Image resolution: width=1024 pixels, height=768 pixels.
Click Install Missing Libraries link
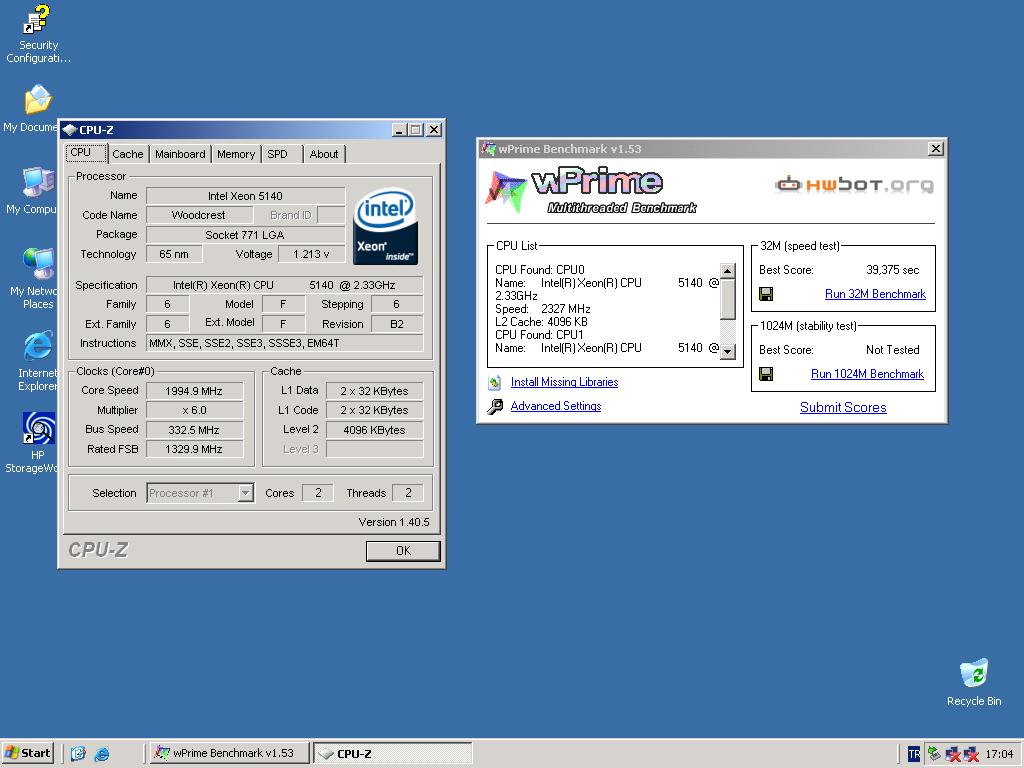(x=564, y=382)
